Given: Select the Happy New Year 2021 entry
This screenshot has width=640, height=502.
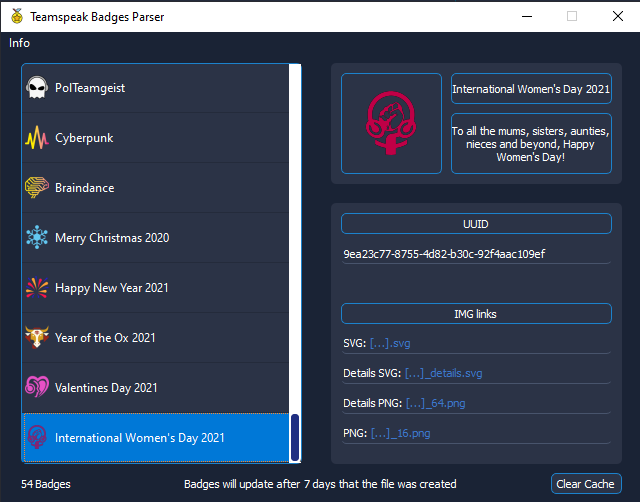Looking at the screenshot, I should 156,288.
